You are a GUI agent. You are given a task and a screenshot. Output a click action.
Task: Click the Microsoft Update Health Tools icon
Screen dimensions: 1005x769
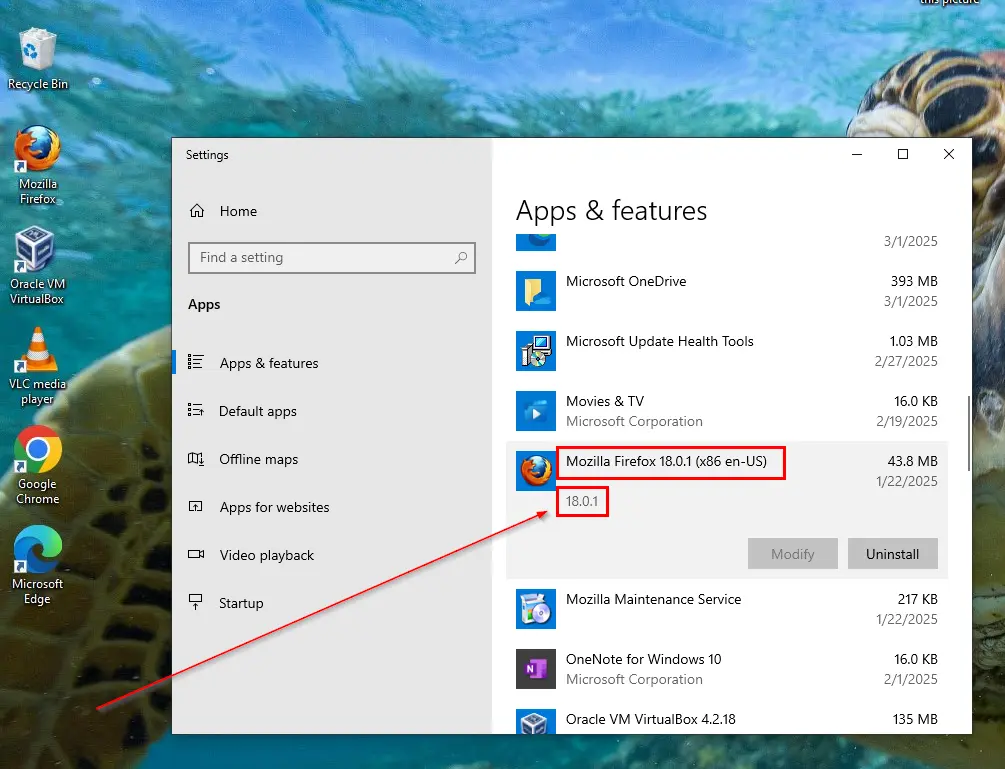(x=536, y=351)
